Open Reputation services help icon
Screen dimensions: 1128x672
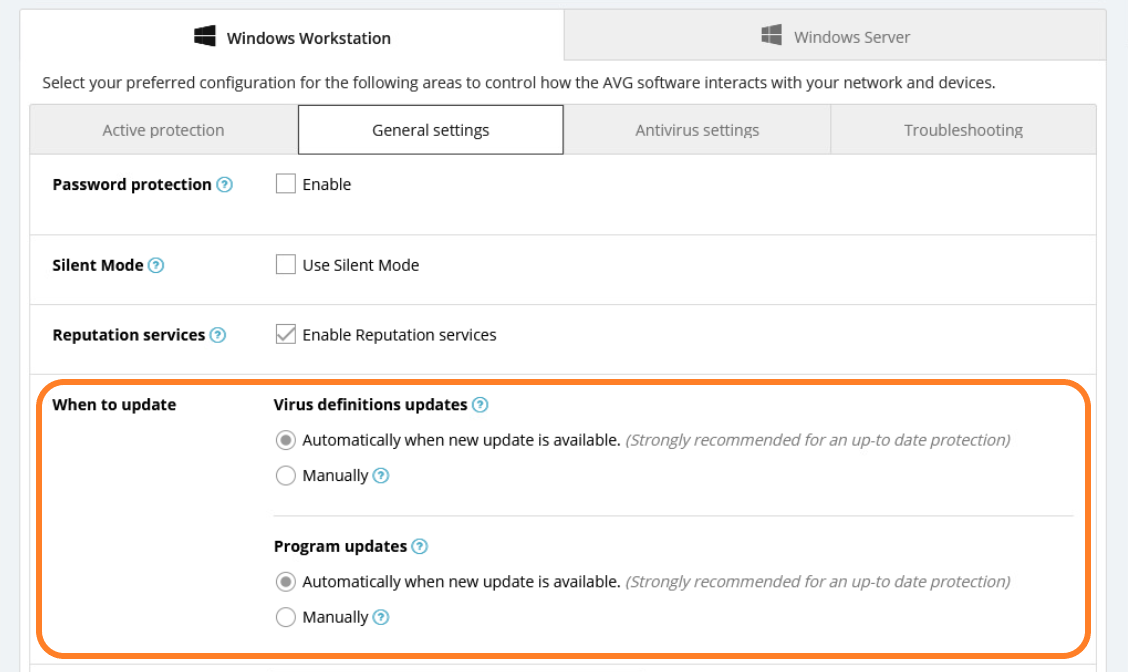(x=218, y=335)
